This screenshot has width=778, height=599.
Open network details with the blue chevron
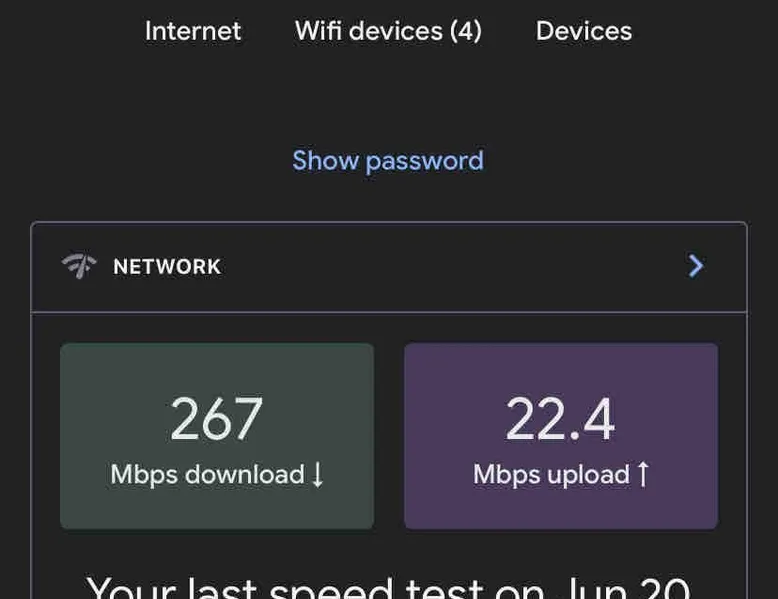[696, 266]
